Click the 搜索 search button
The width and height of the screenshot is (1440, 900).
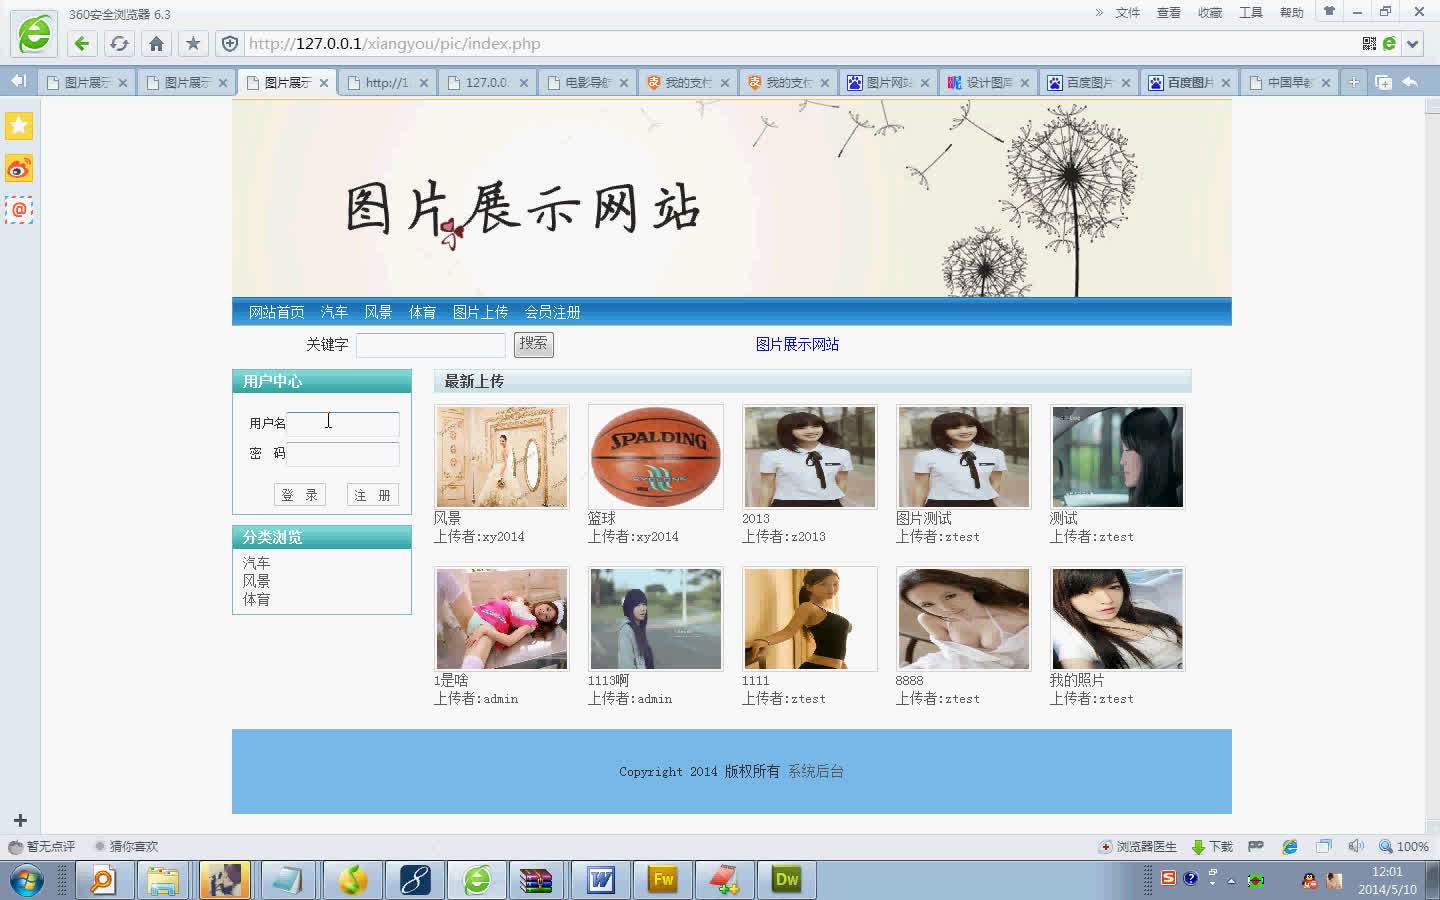[x=533, y=344]
